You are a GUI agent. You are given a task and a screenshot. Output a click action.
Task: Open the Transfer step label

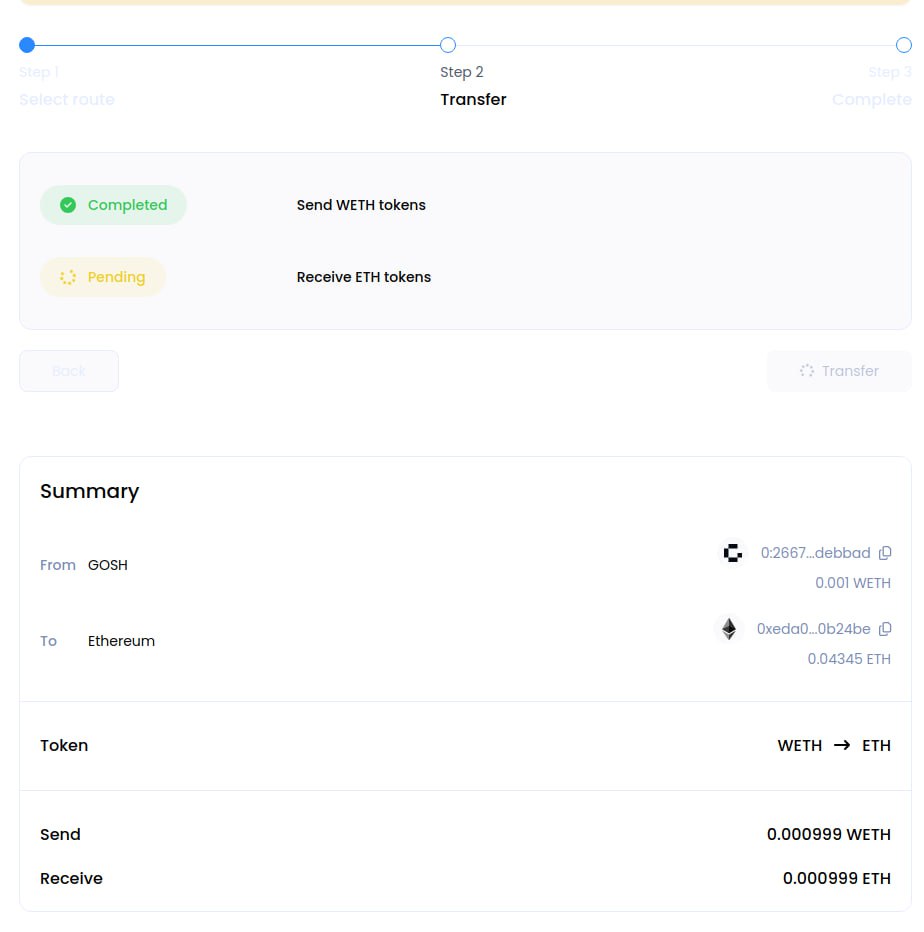(473, 100)
